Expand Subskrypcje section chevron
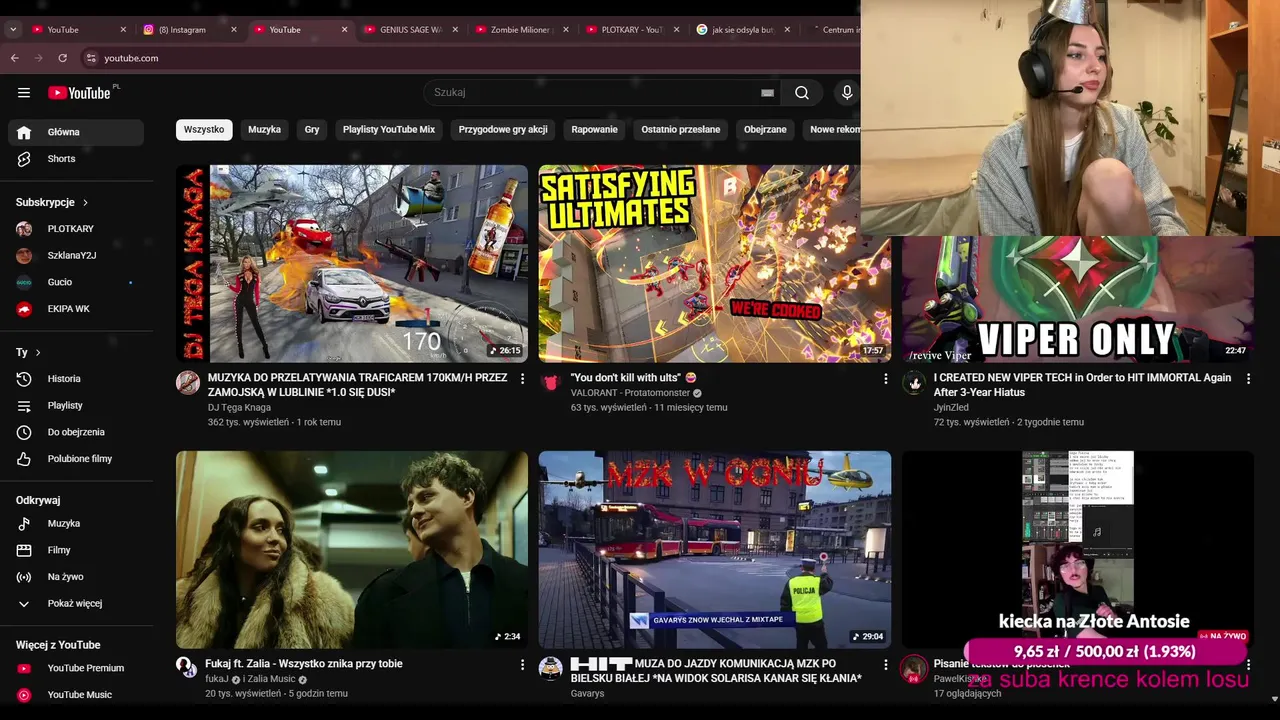The height and width of the screenshot is (720, 1280). click(x=85, y=203)
